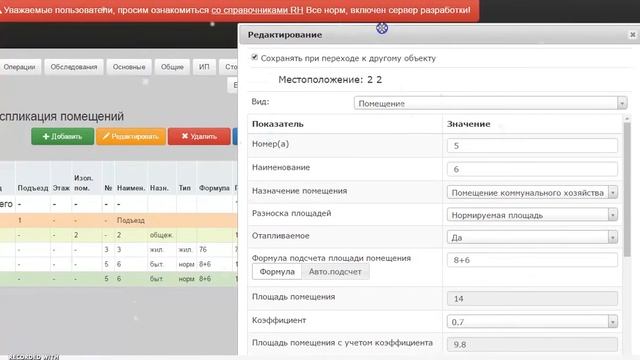Viewport: 640px width, 360px height.
Task: Click the Площадь помещения field showing 14
Action: (532, 298)
